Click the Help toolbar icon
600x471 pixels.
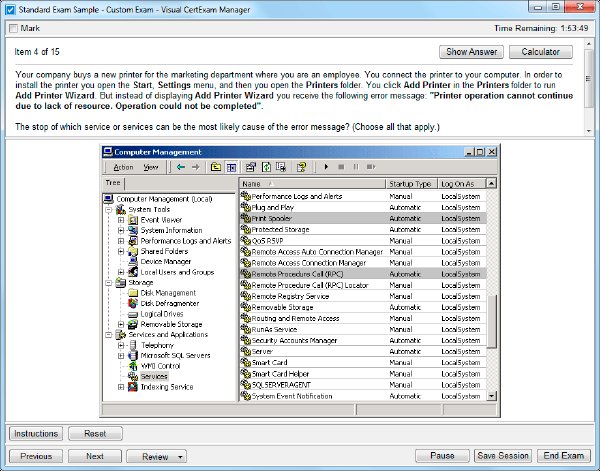point(302,167)
